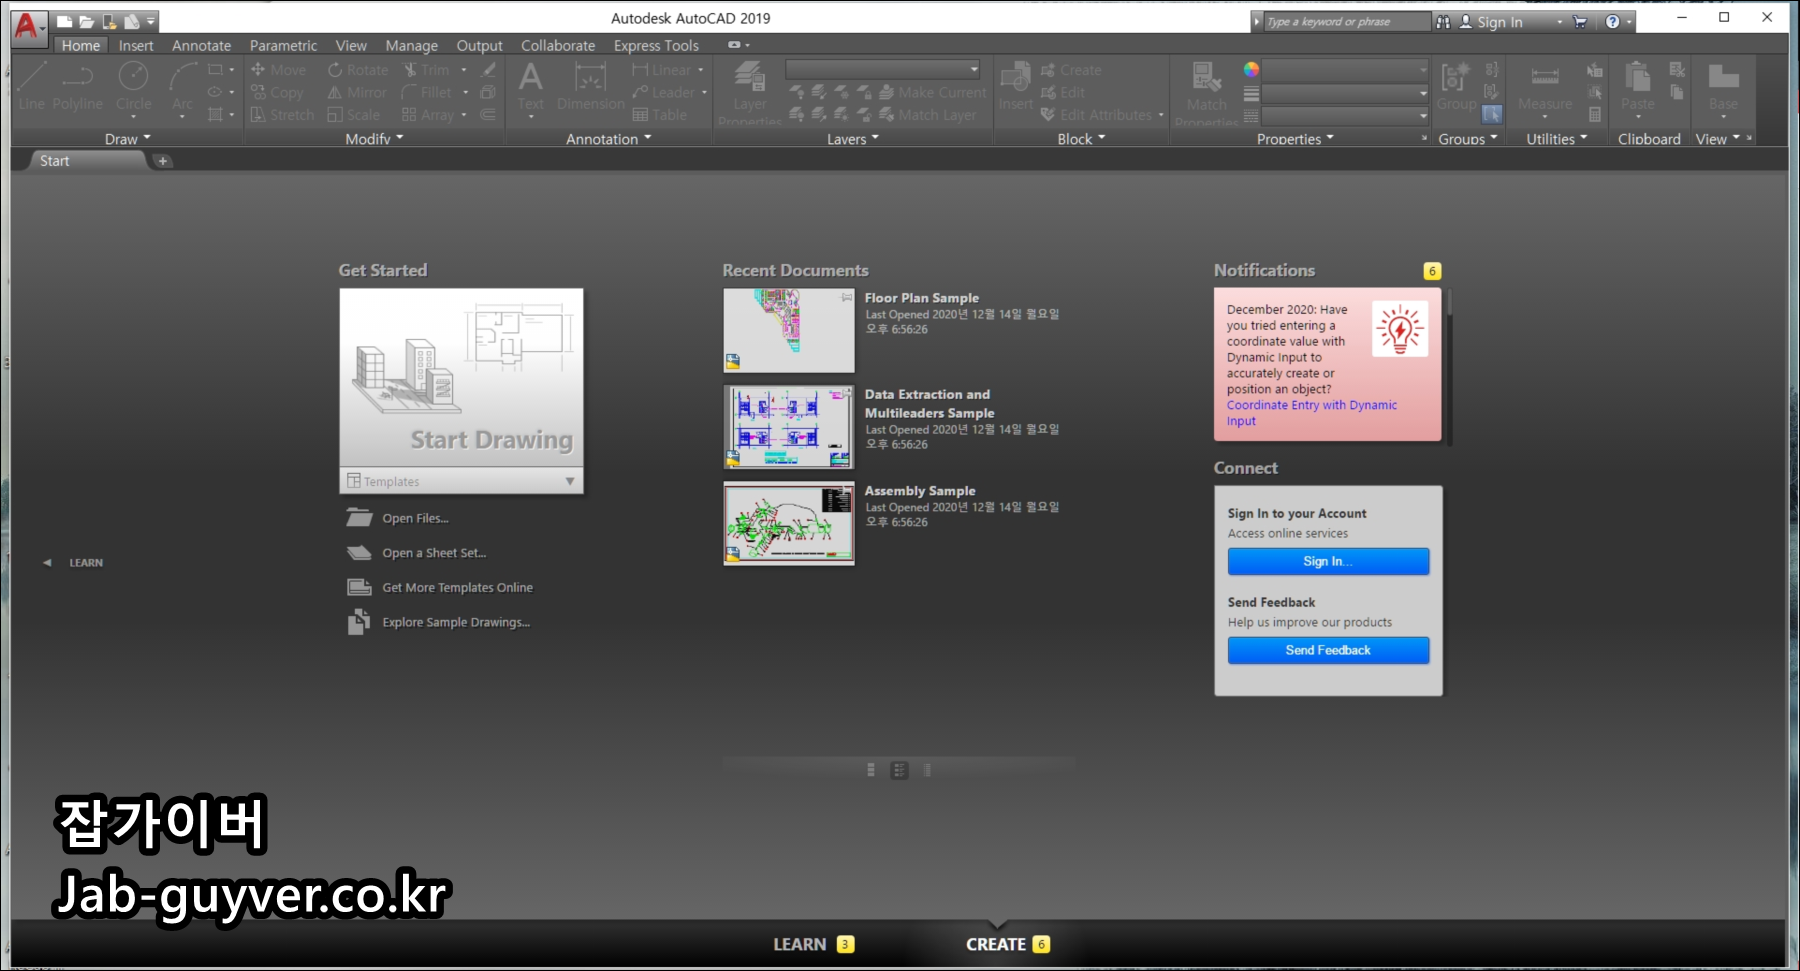This screenshot has width=1800, height=971.
Task: Select the Erase tool icon
Action: pyautogui.click(x=488, y=70)
